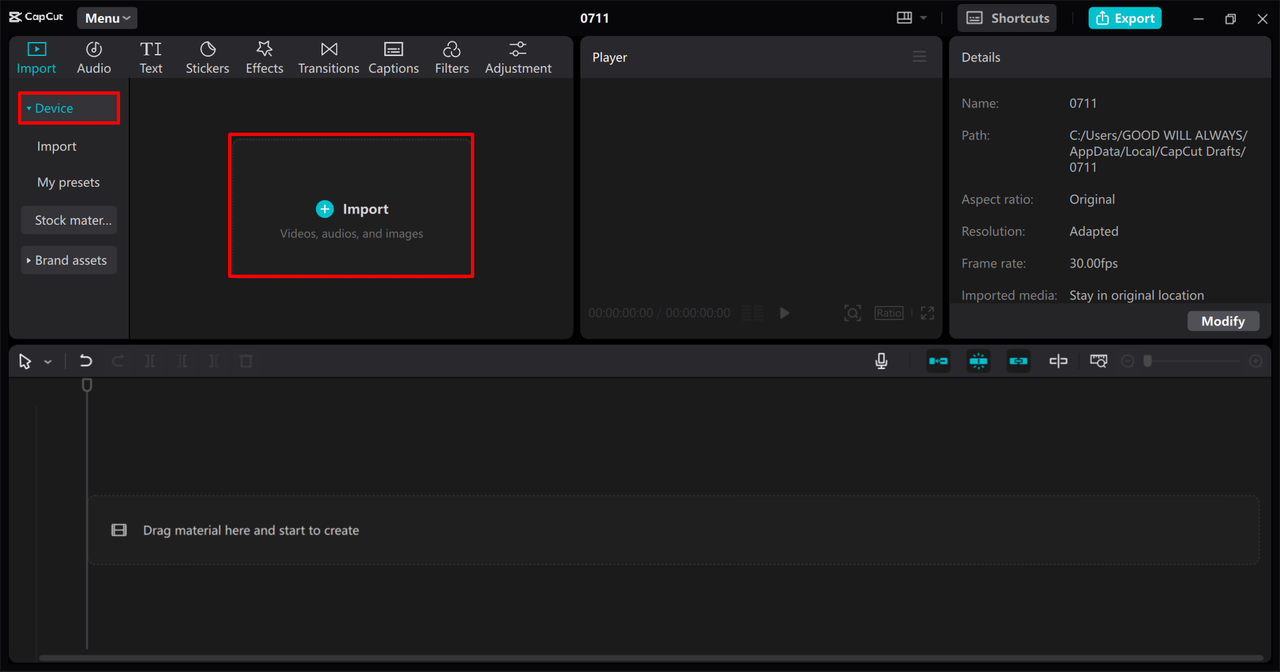Click the Modify button in Details
This screenshot has height=672, width=1280.
[1223, 321]
